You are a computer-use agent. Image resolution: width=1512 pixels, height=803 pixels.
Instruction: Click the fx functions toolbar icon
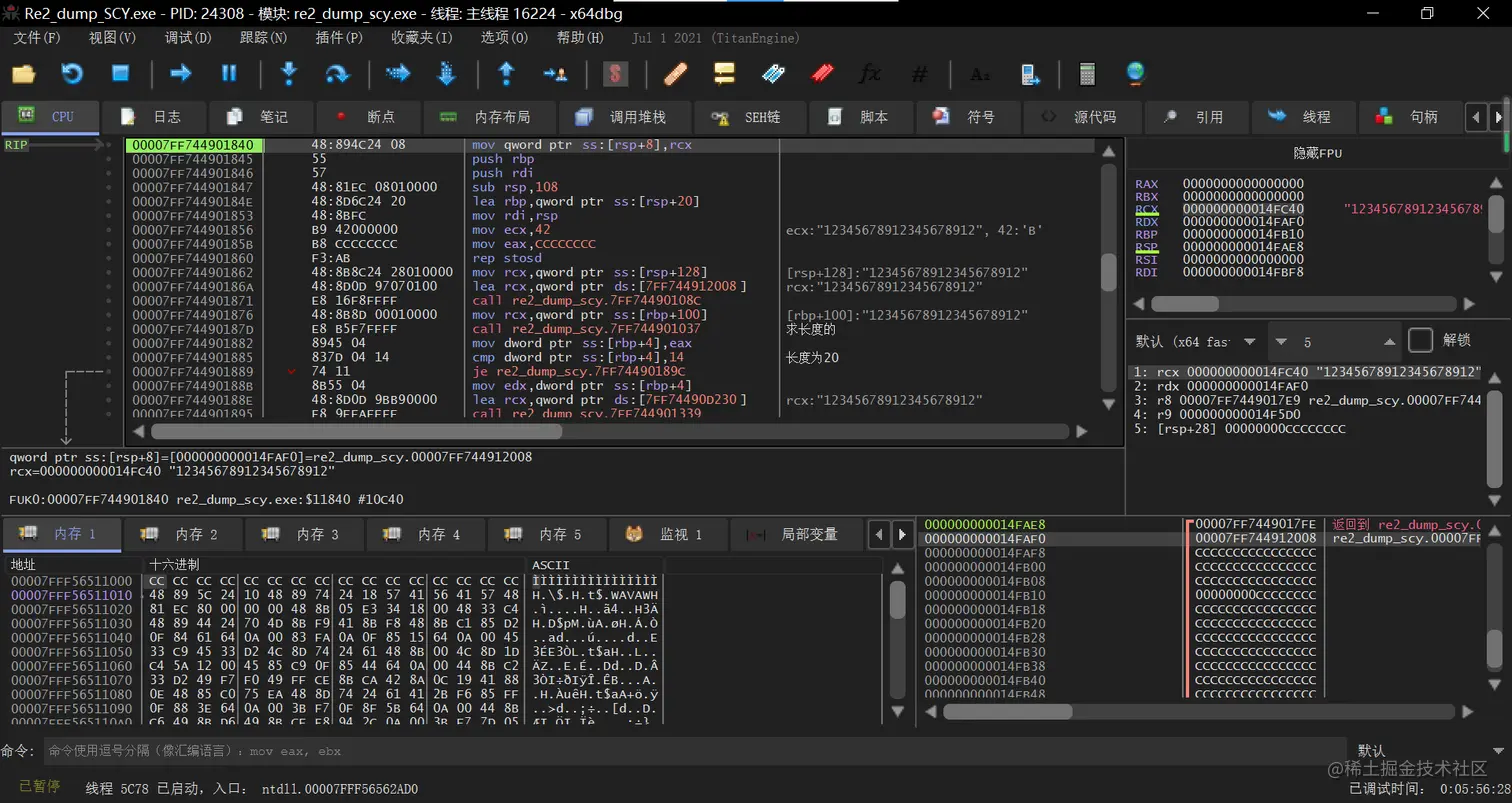[x=870, y=73]
